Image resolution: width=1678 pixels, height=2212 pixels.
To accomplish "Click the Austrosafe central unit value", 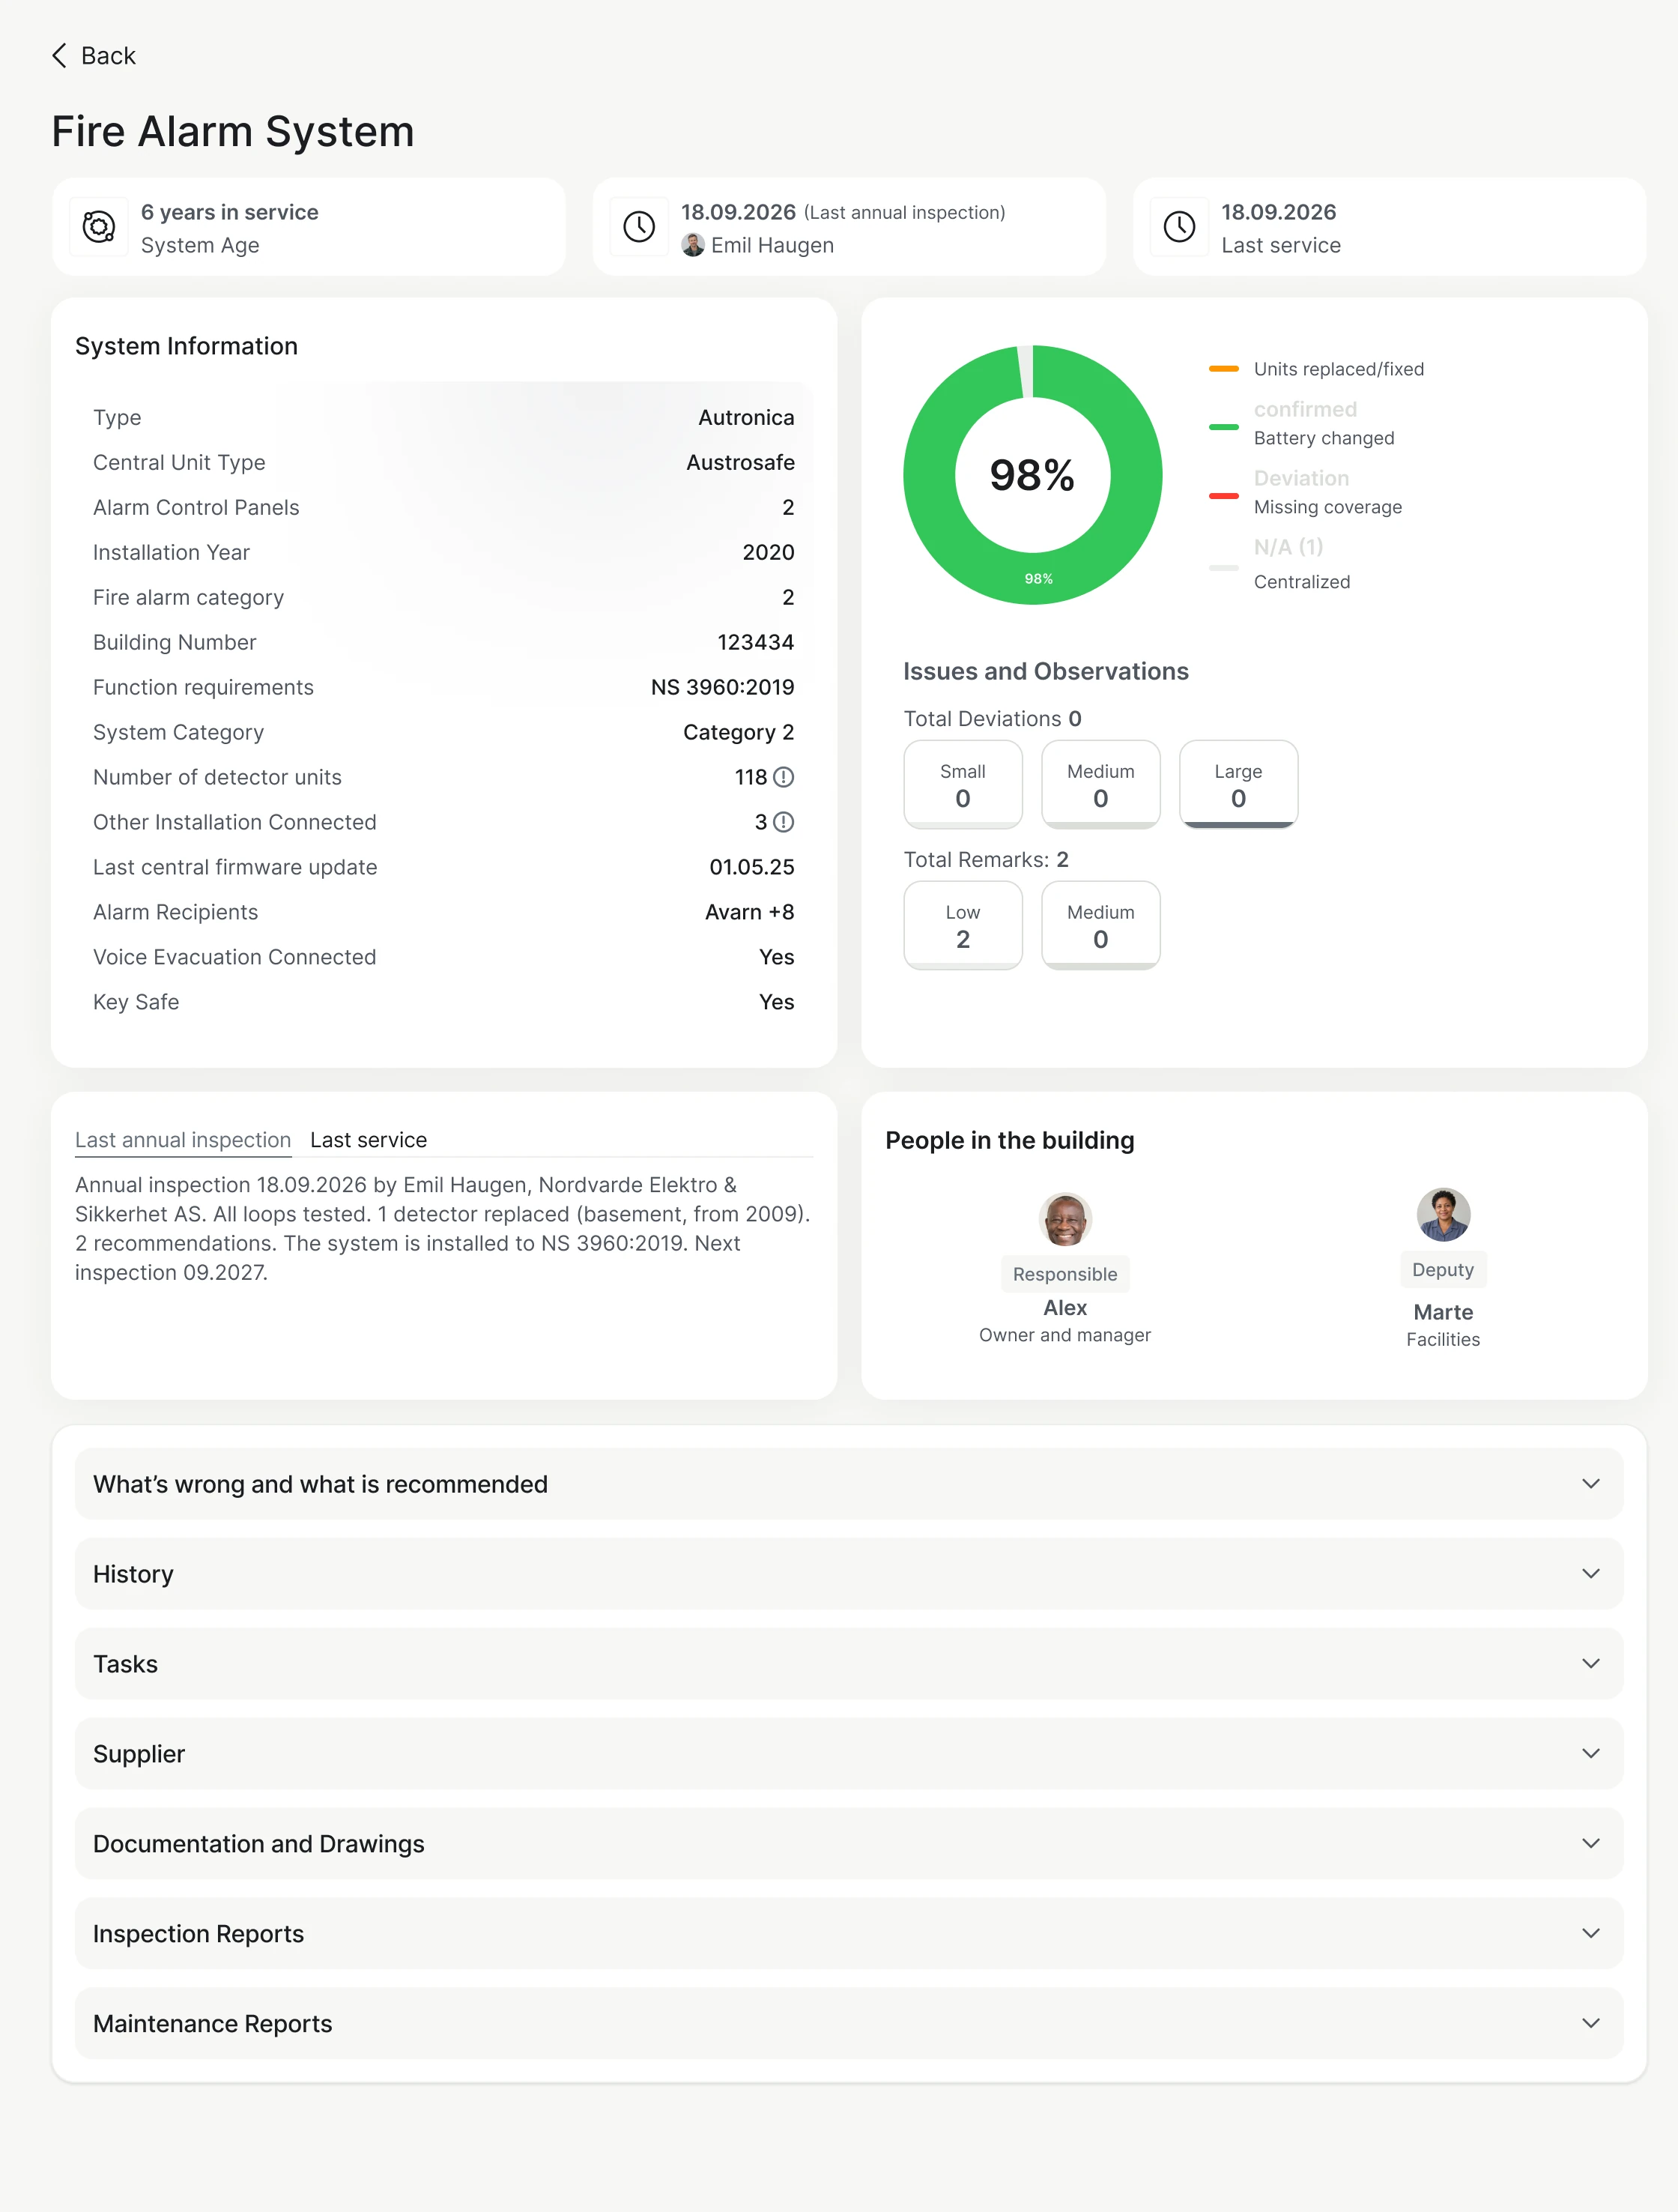I will (740, 463).
